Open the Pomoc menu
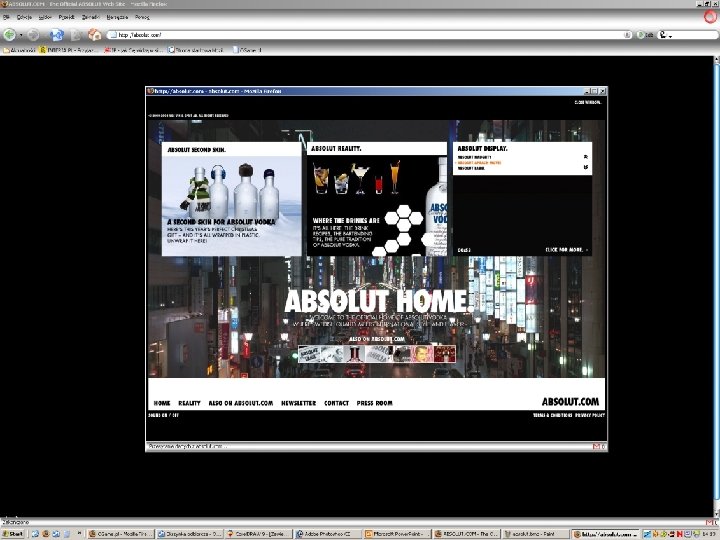 (x=142, y=17)
